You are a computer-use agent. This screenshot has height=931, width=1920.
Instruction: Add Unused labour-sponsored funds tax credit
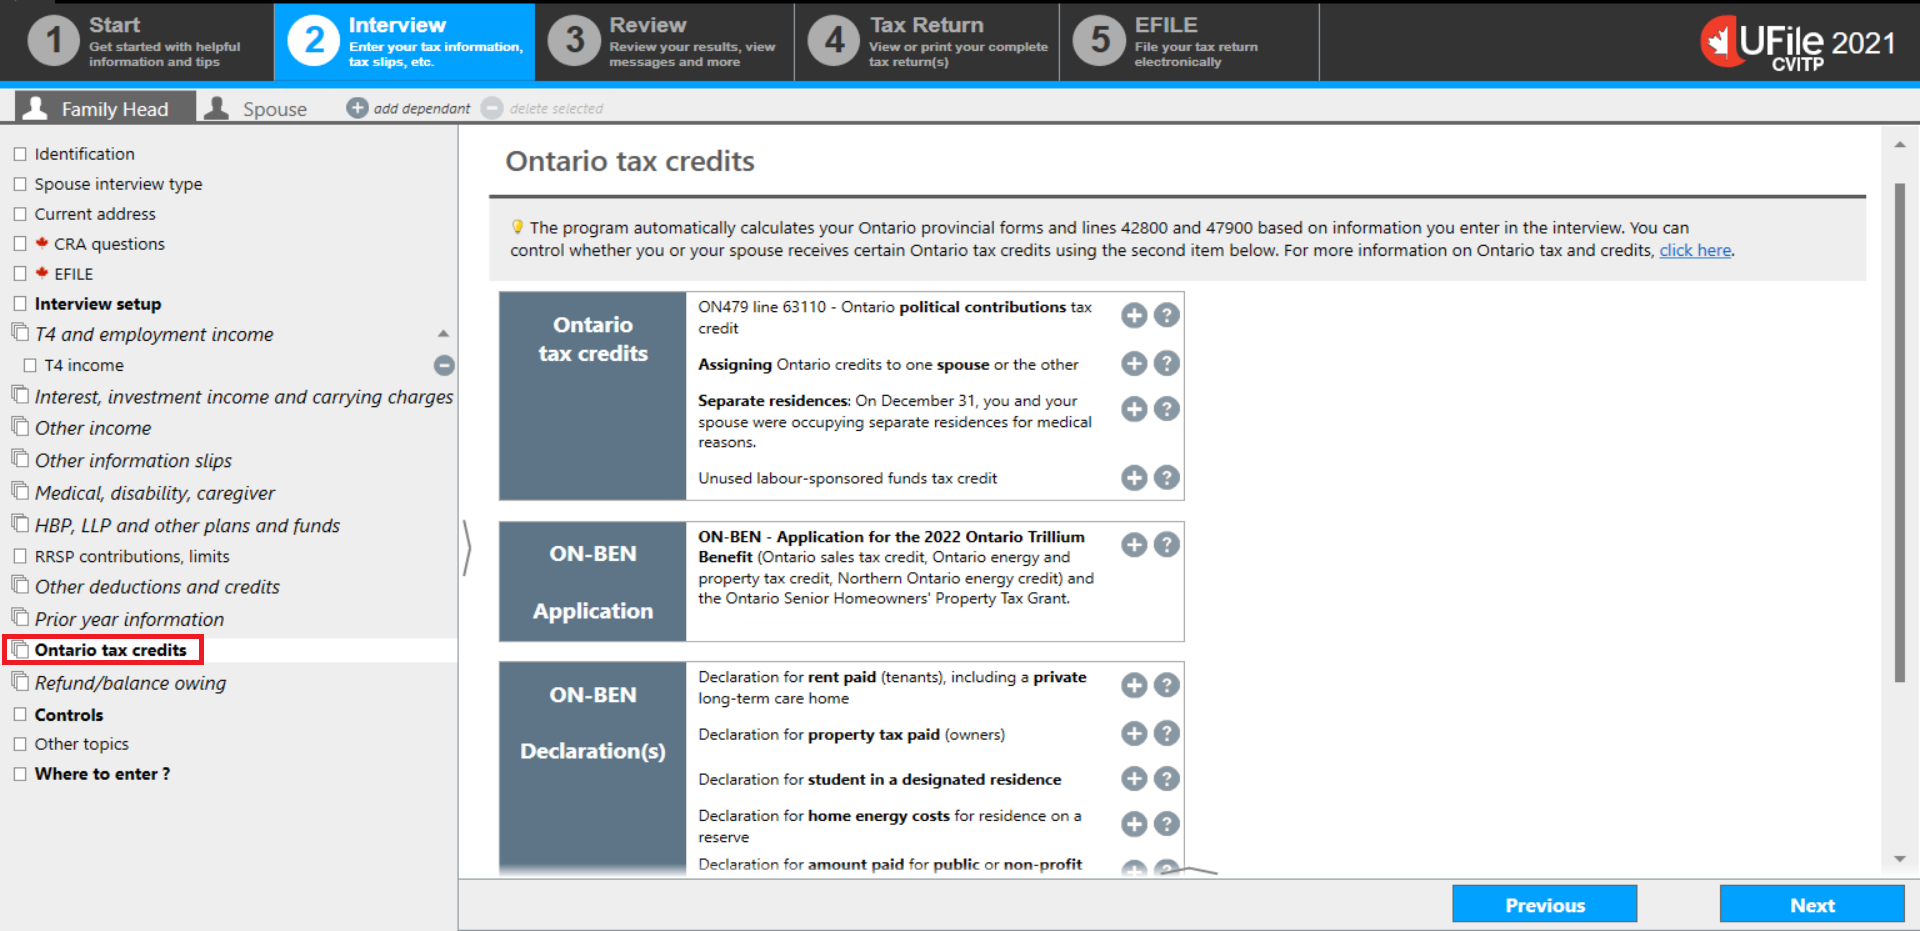click(1134, 478)
